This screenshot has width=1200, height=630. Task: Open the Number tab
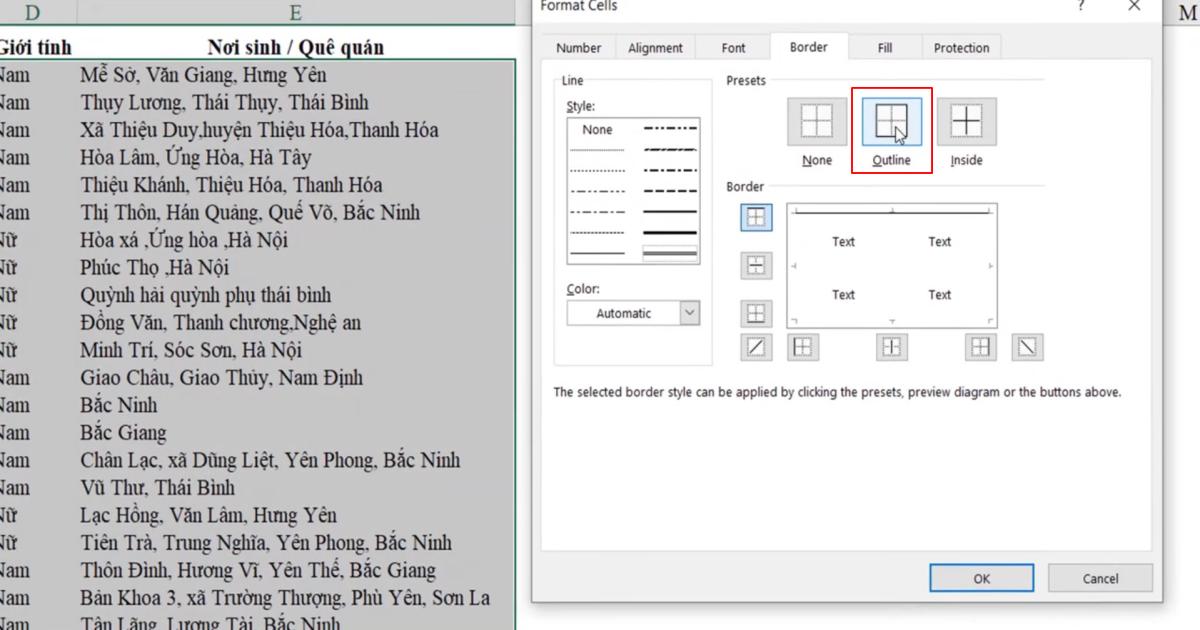tap(578, 47)
